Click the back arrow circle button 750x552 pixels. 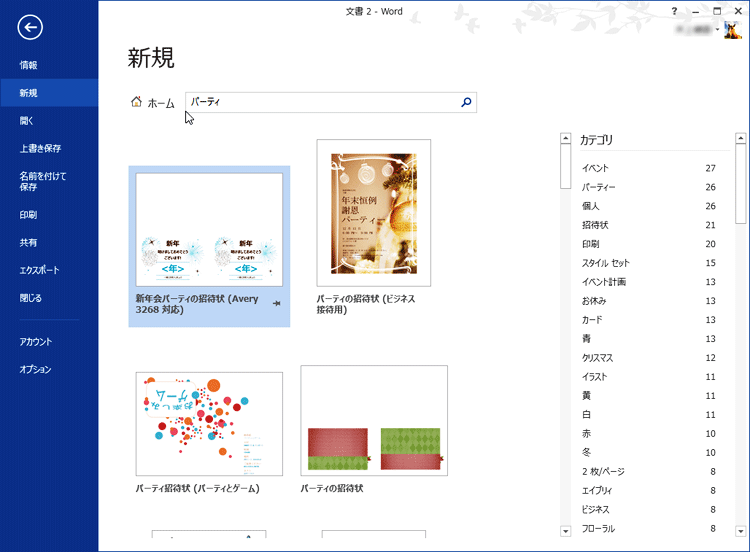pos(30,28)
